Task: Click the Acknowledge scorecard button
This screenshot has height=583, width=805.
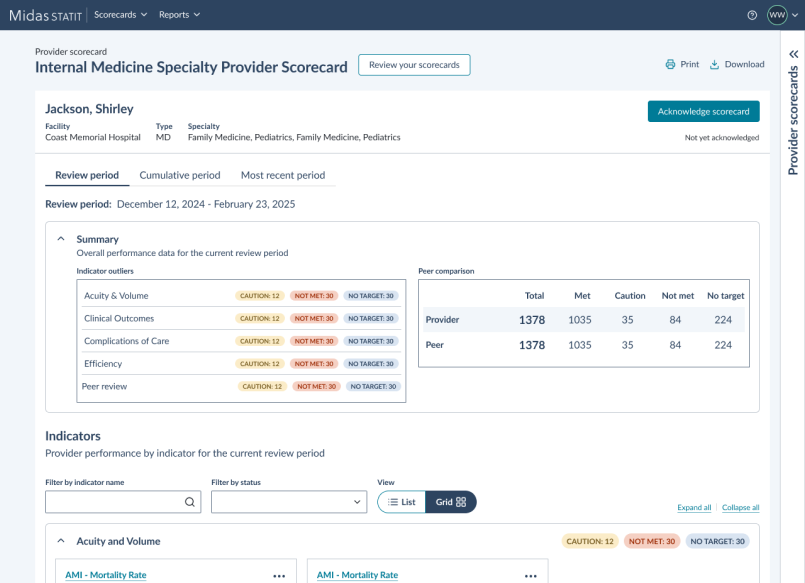Action: coord(703,111)
